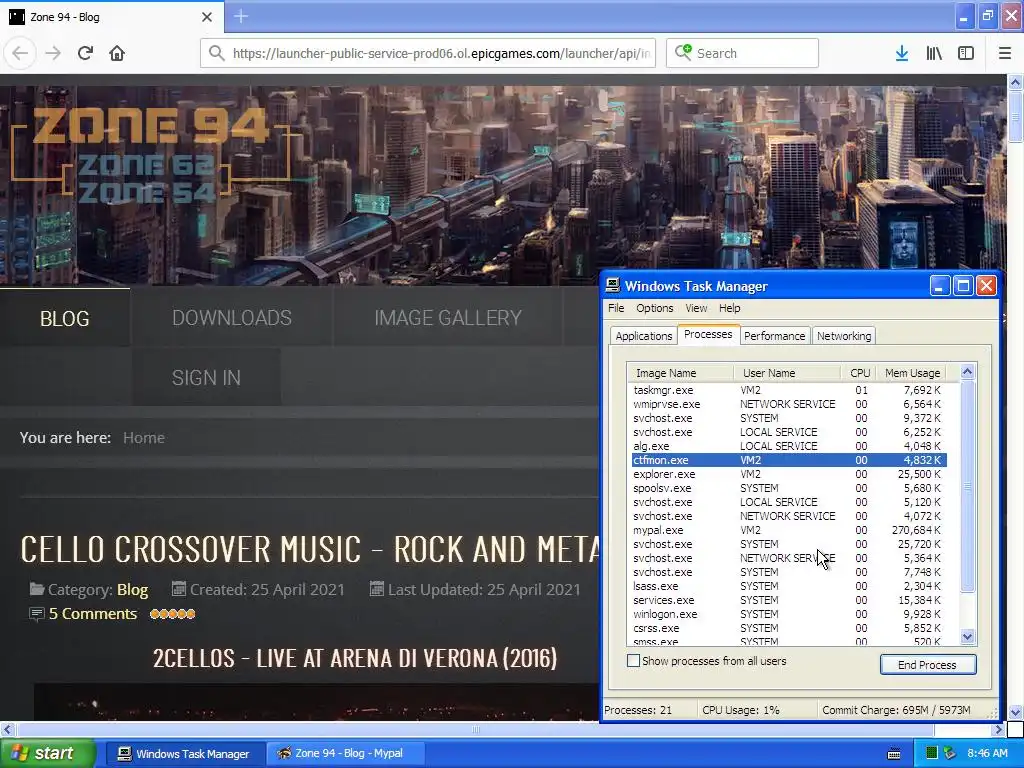Open the Start menu
Image resolution: width=1024 pixels, height=768 pixels.
point(47,753)
